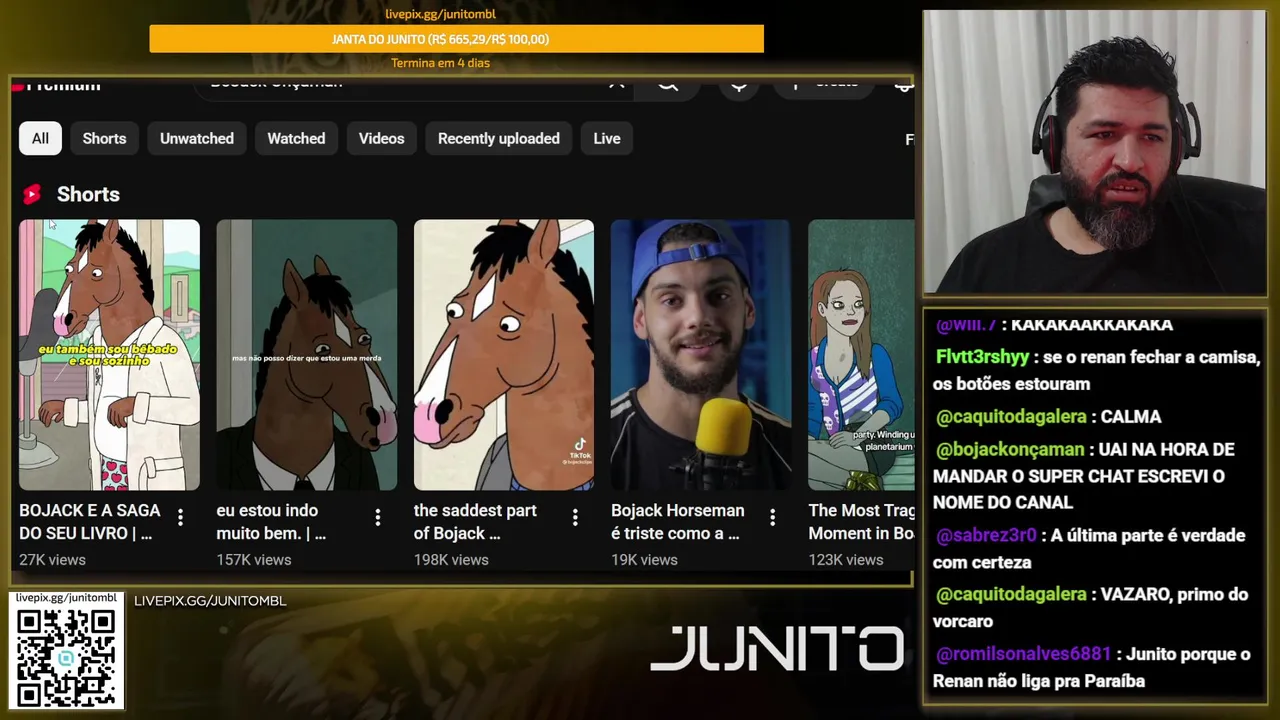
Task: Click the JANTA DO JUNITO donation progress bar
Action: pos(456,39)
